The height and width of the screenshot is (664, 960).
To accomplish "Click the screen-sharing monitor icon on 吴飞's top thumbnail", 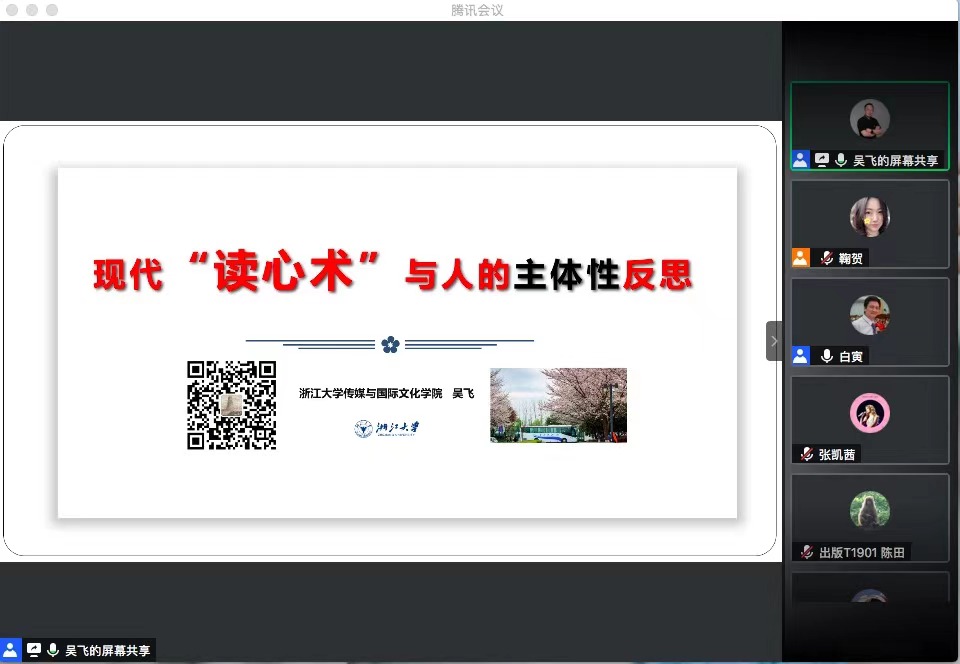I will pyautogui.click(x=822, y=159).
